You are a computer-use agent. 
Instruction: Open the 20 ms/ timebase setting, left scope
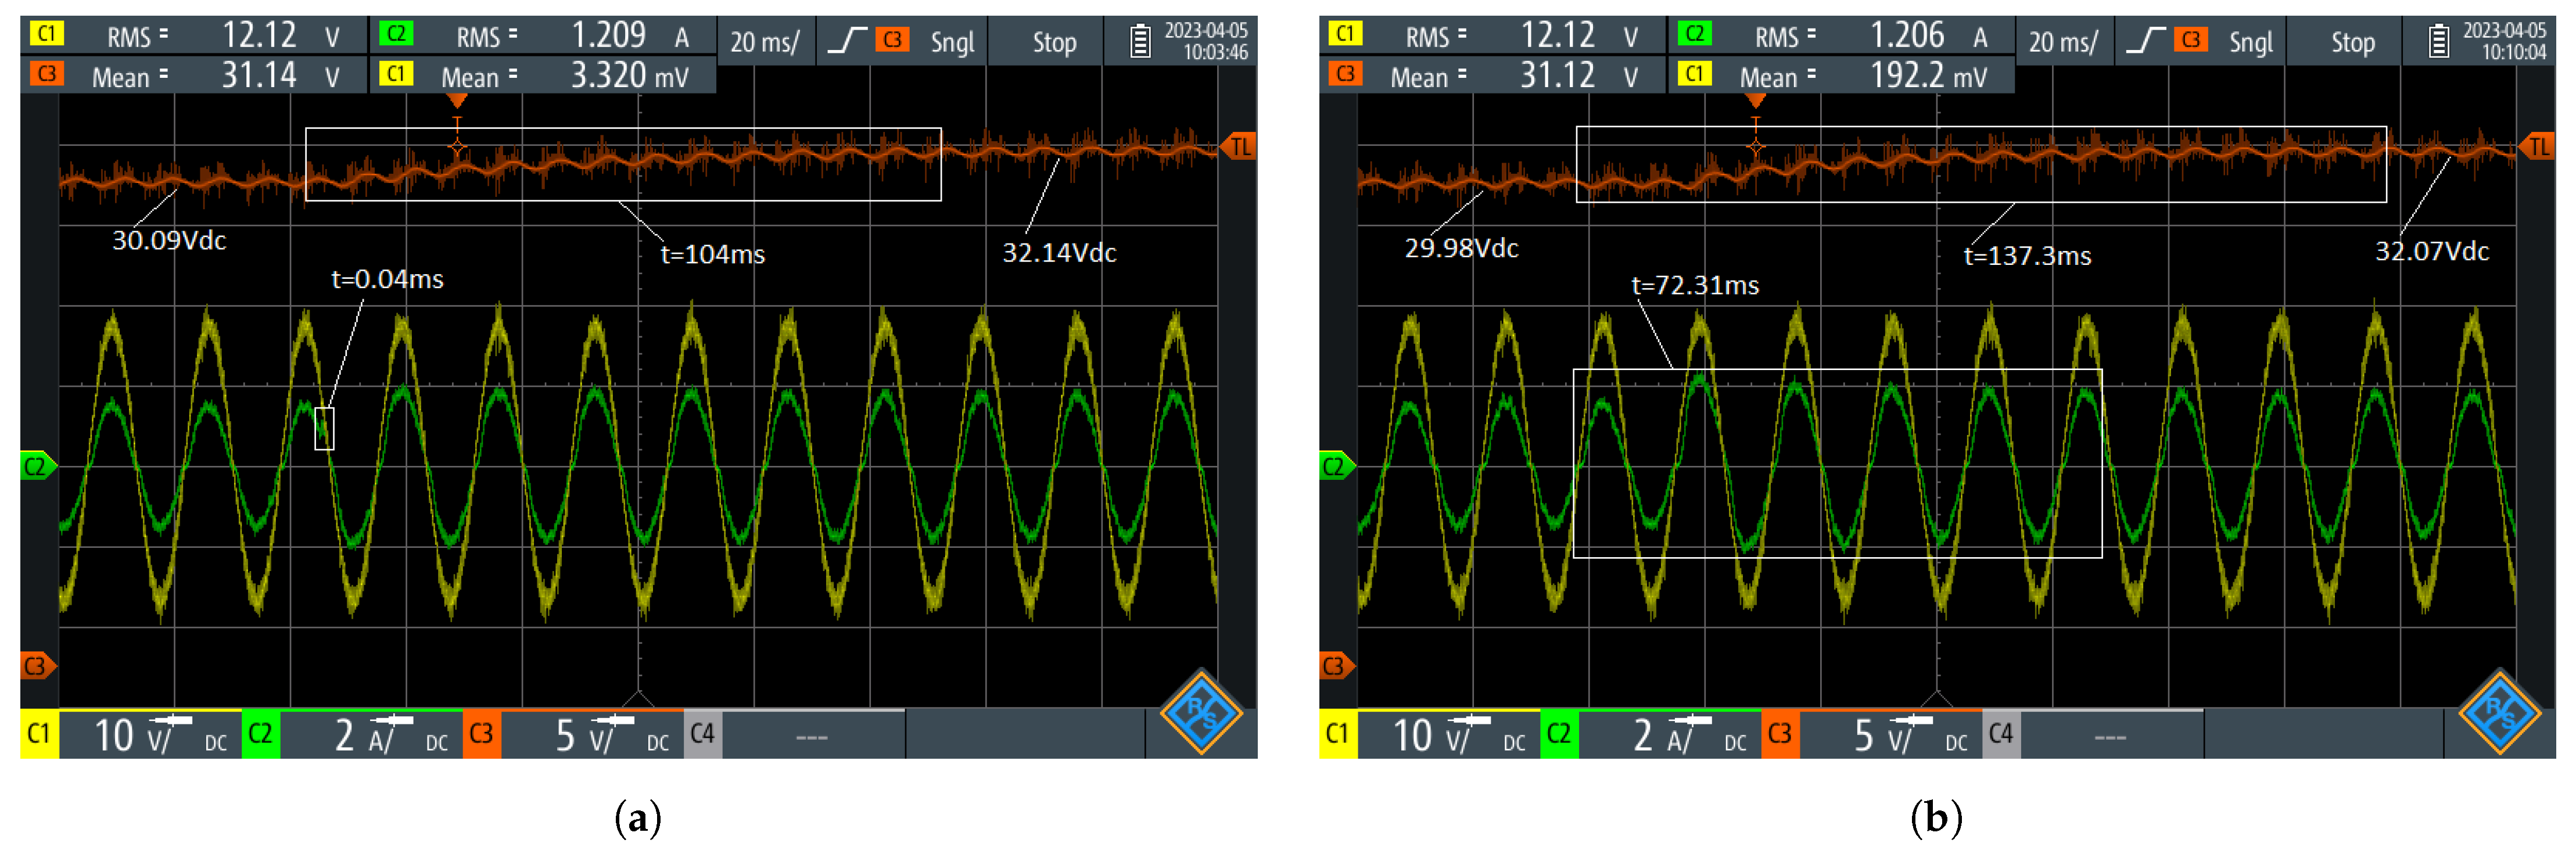765,42
